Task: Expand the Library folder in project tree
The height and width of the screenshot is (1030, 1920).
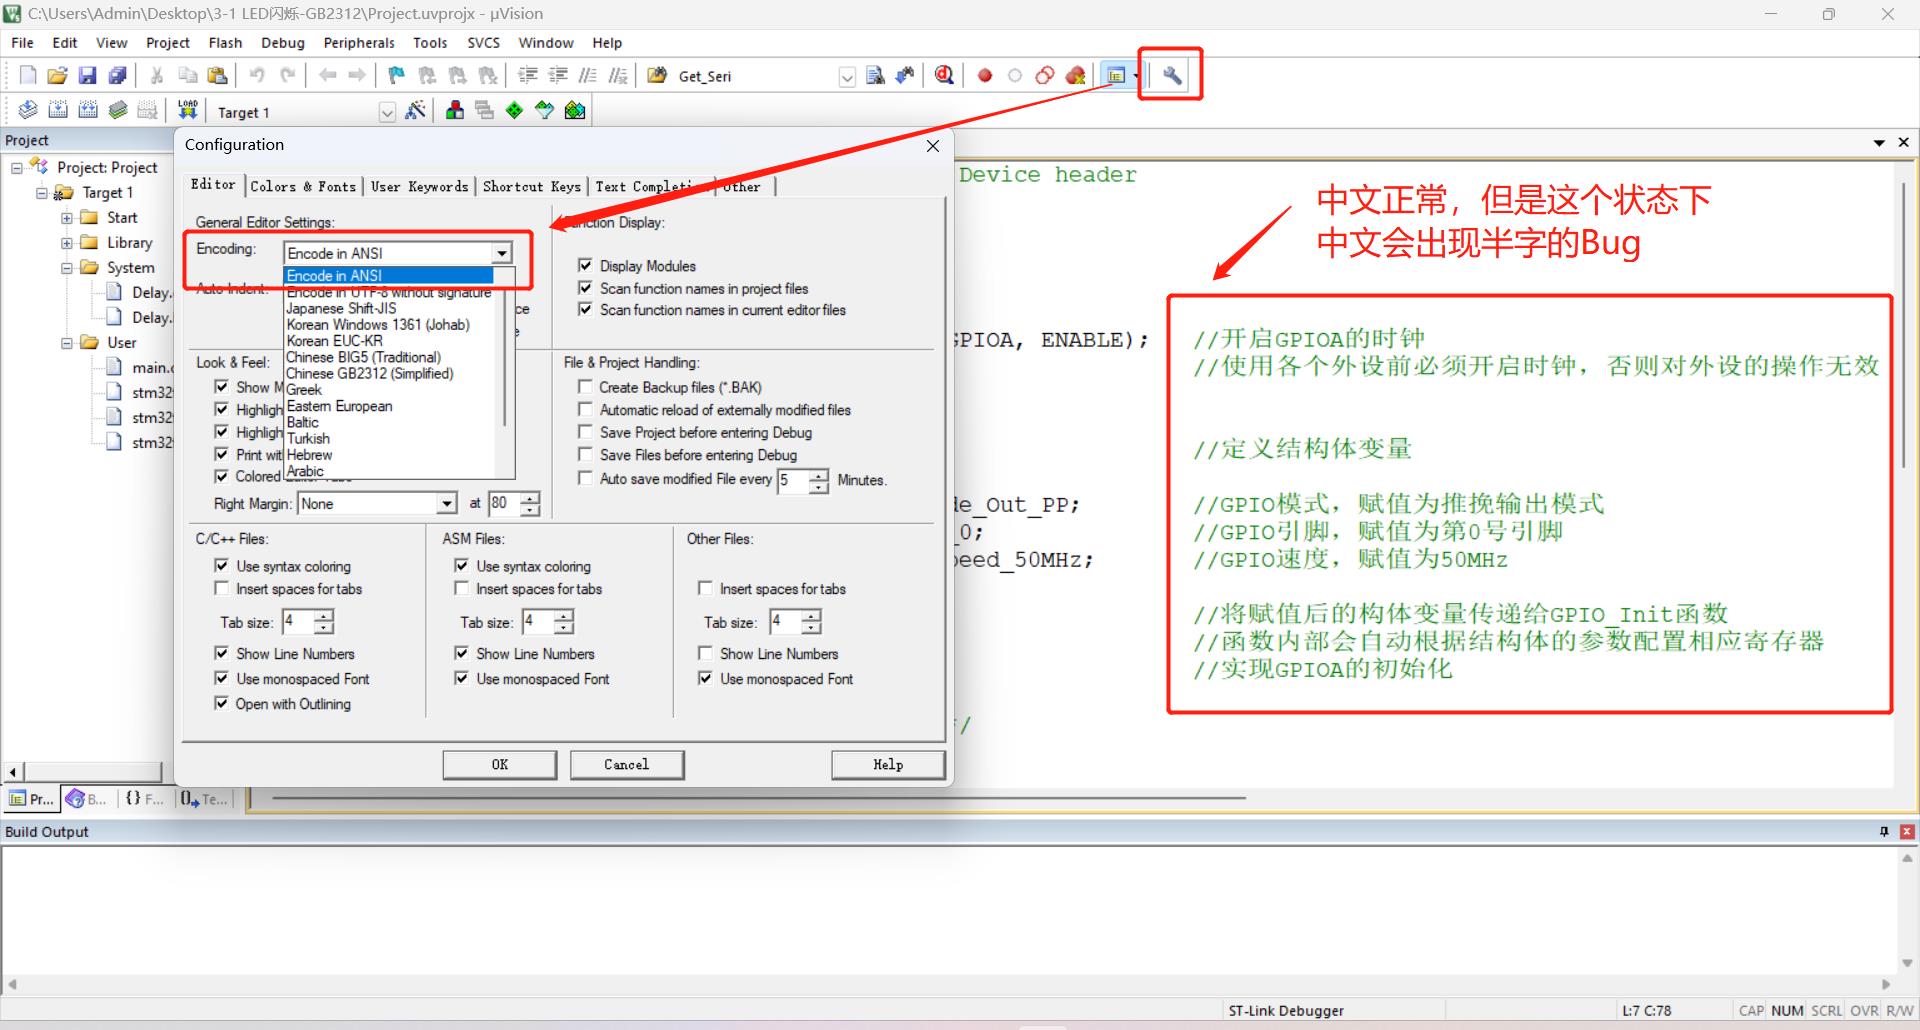Action: click(x=67, y=243)
